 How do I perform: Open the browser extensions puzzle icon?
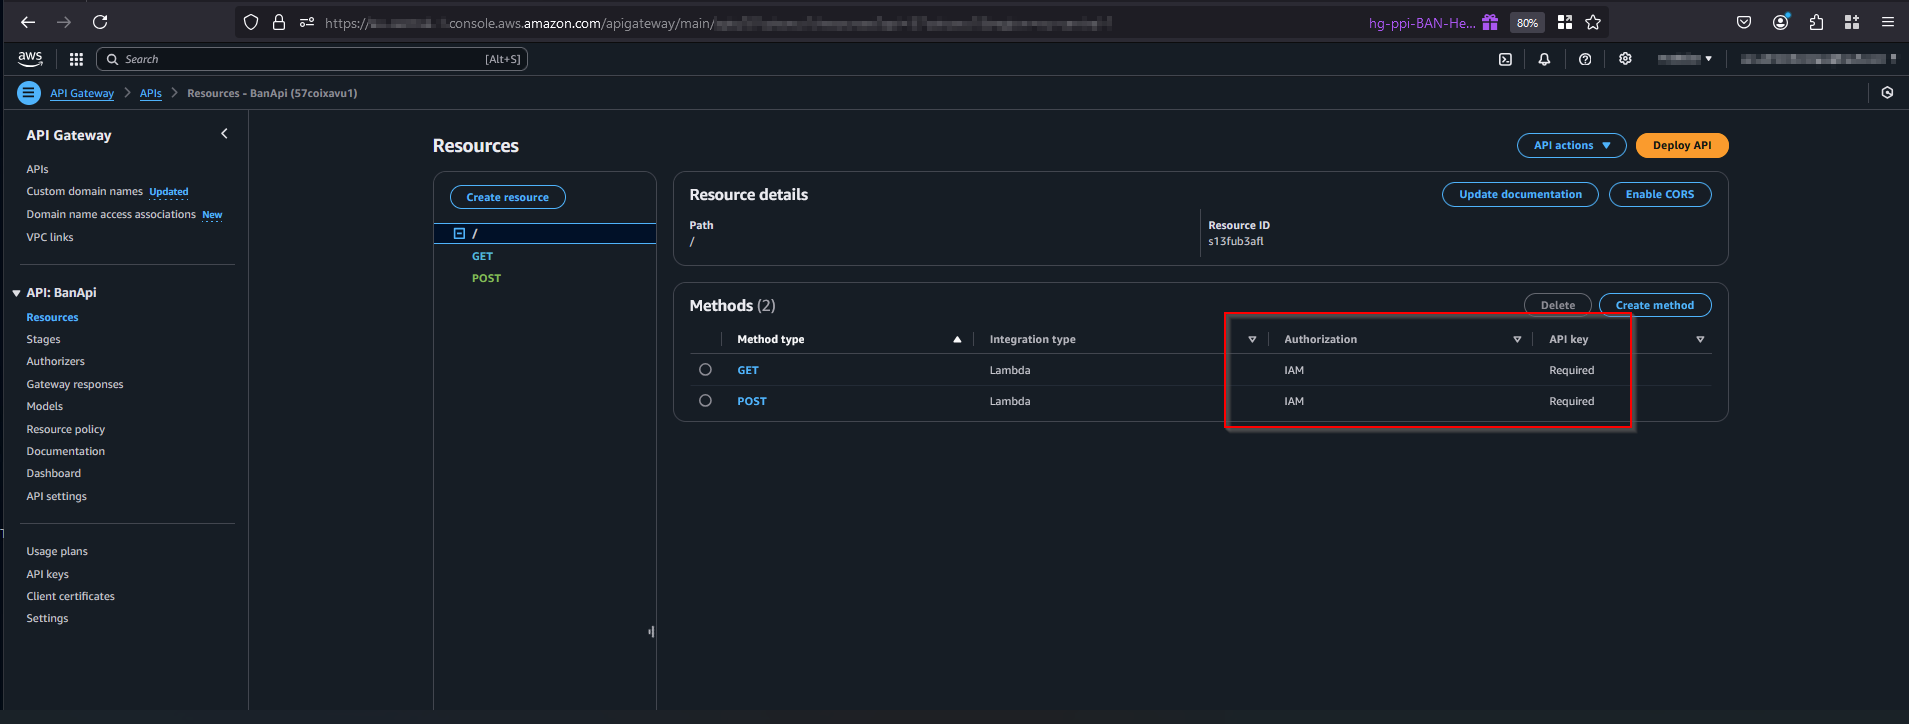coord(1816,22)
